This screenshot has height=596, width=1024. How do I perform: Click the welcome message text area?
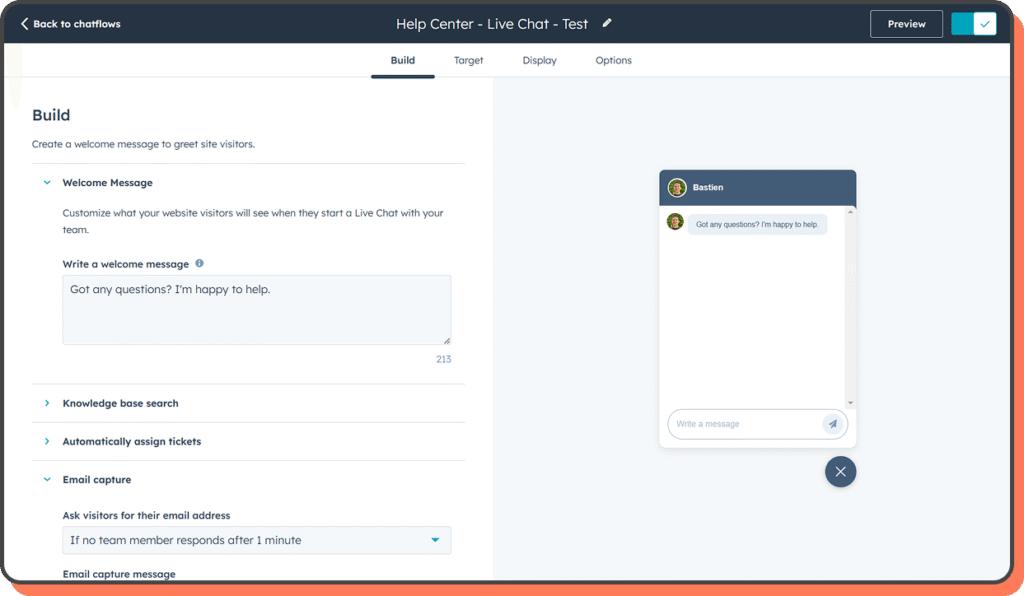coord(256,310)
